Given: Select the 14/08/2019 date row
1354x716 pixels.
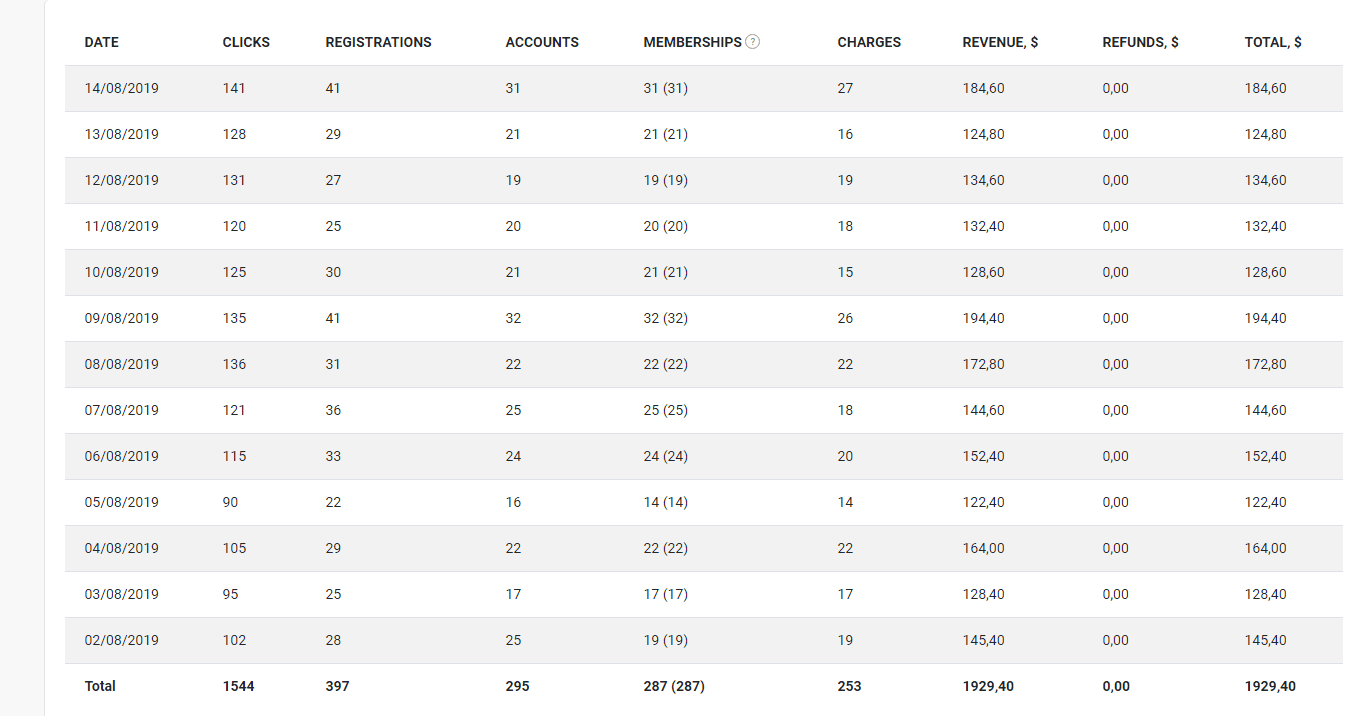Looking at the screenshot, I should [704, 88].
